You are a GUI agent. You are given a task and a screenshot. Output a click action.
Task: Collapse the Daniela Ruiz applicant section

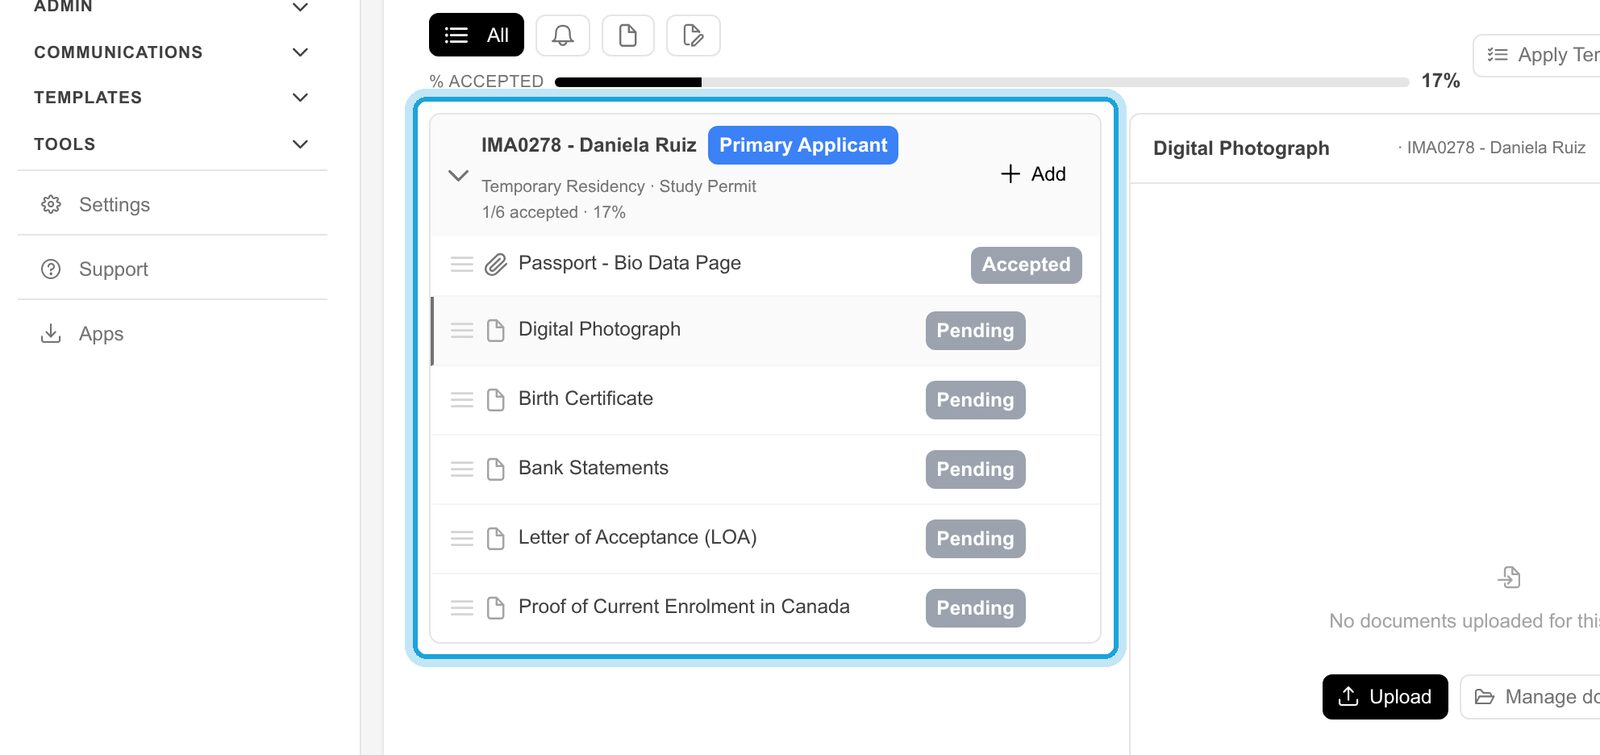[x=458, y=175]
